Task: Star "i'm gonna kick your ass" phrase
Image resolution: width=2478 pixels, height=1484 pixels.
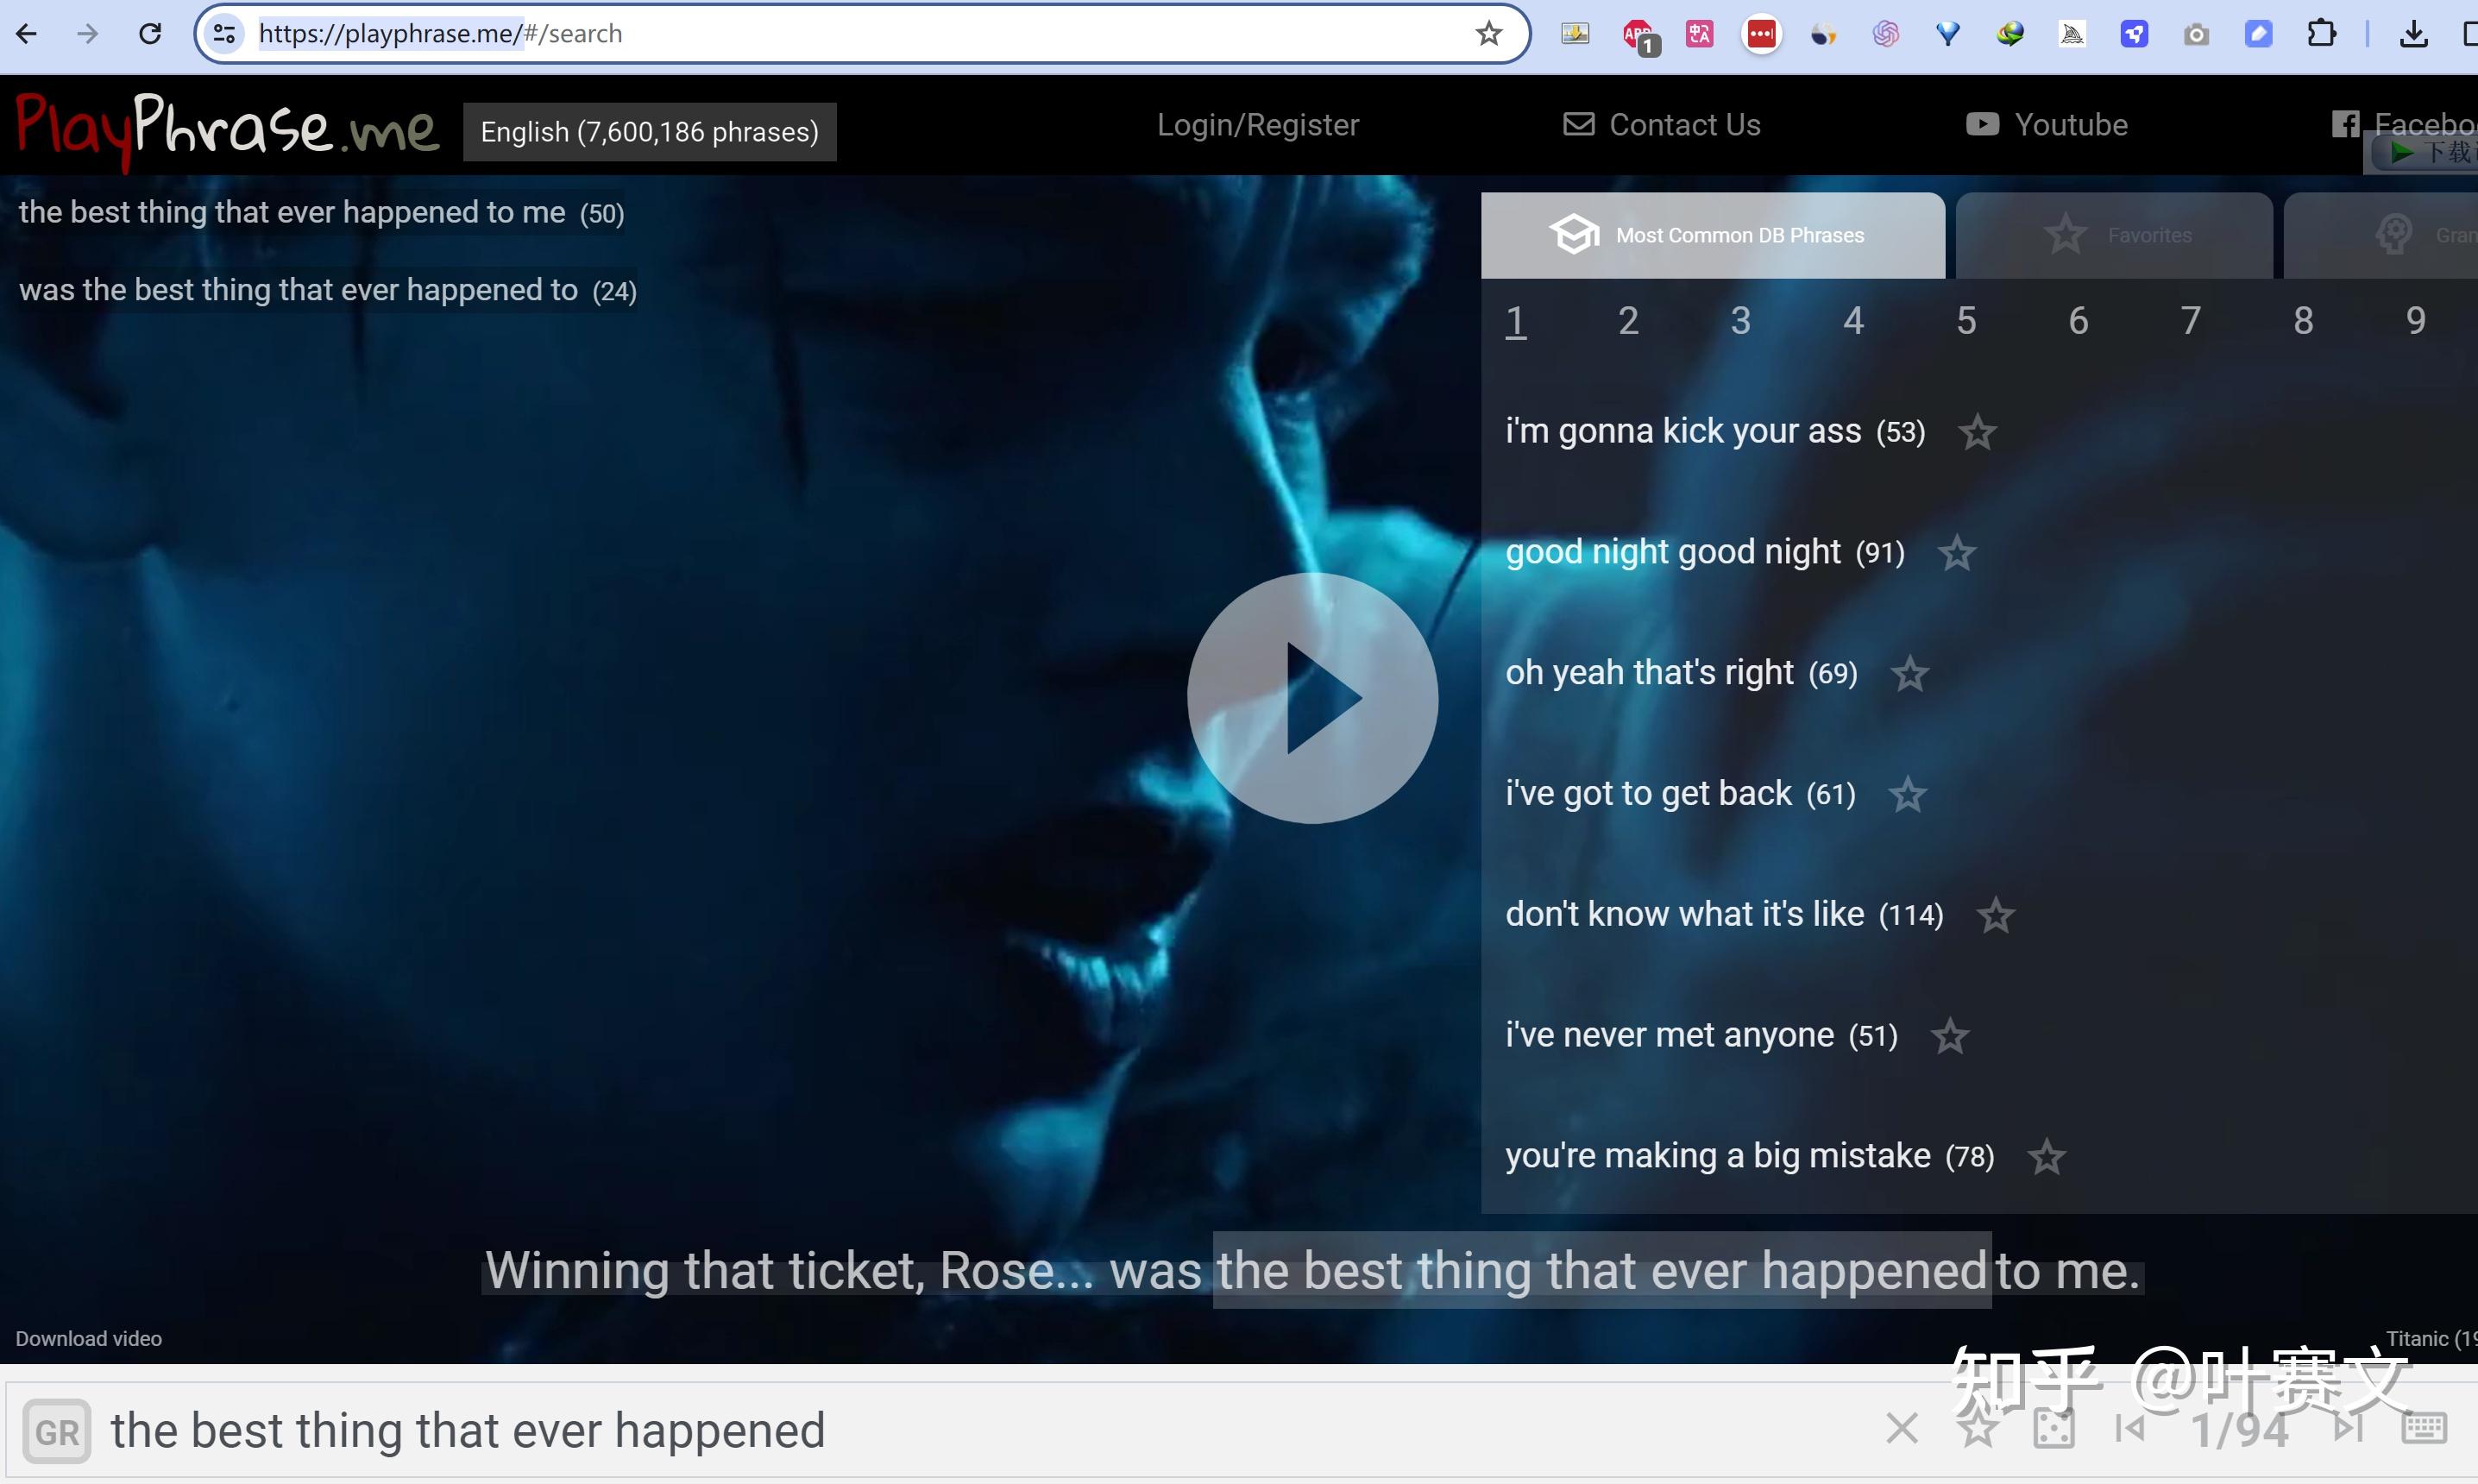Action: coord(1977,433)
